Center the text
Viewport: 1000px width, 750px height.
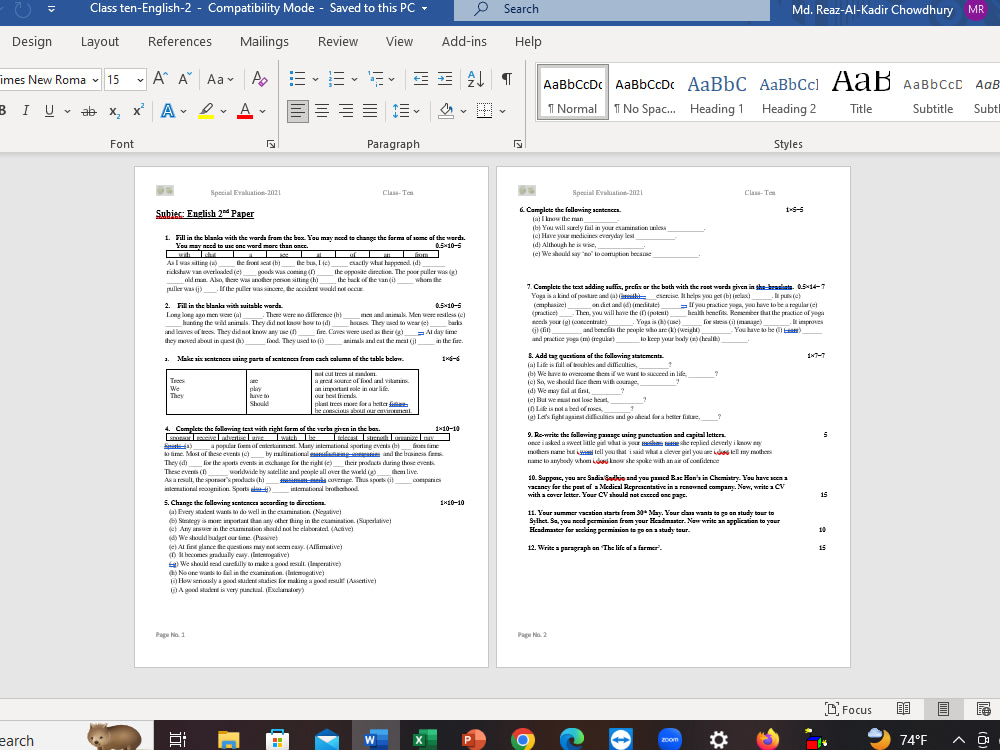[322, 111]
